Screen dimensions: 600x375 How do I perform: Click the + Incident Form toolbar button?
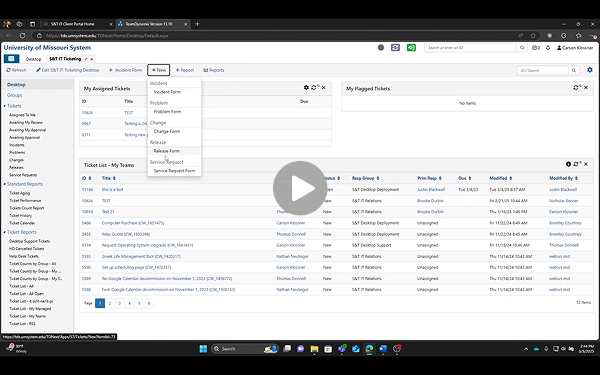pyautogui.click(x=125, y=70)
